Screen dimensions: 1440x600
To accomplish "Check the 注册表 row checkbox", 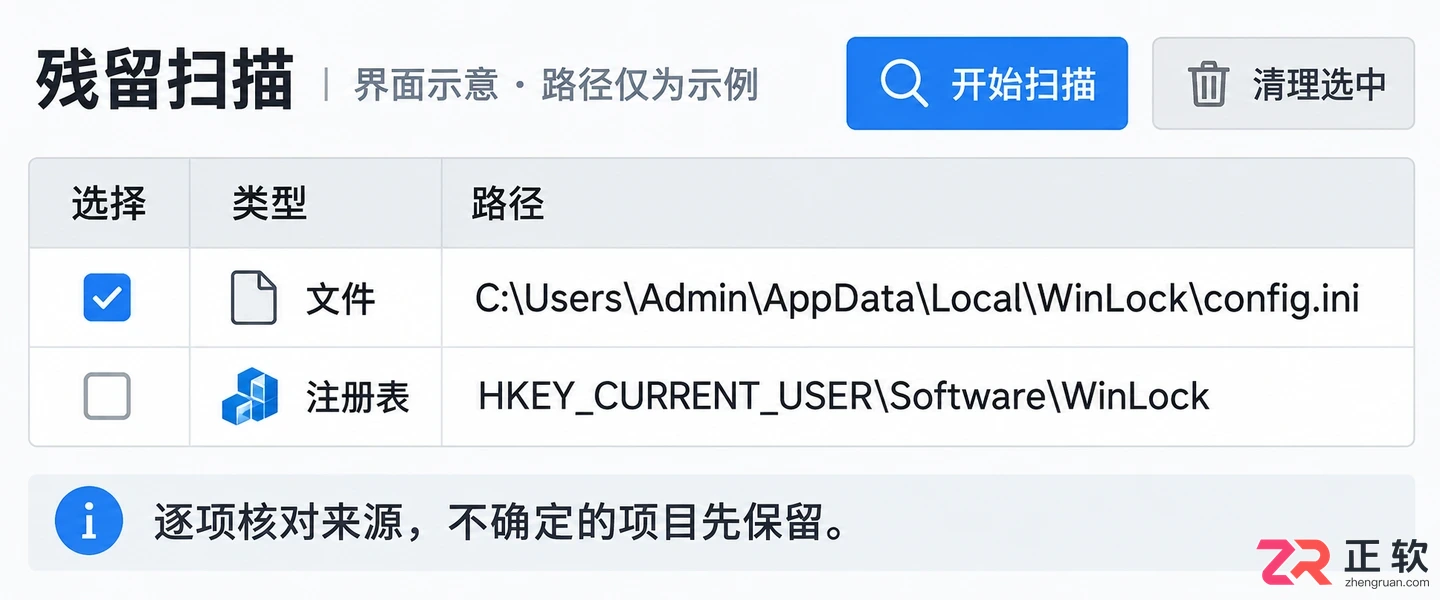I will [x=107, y=396].
